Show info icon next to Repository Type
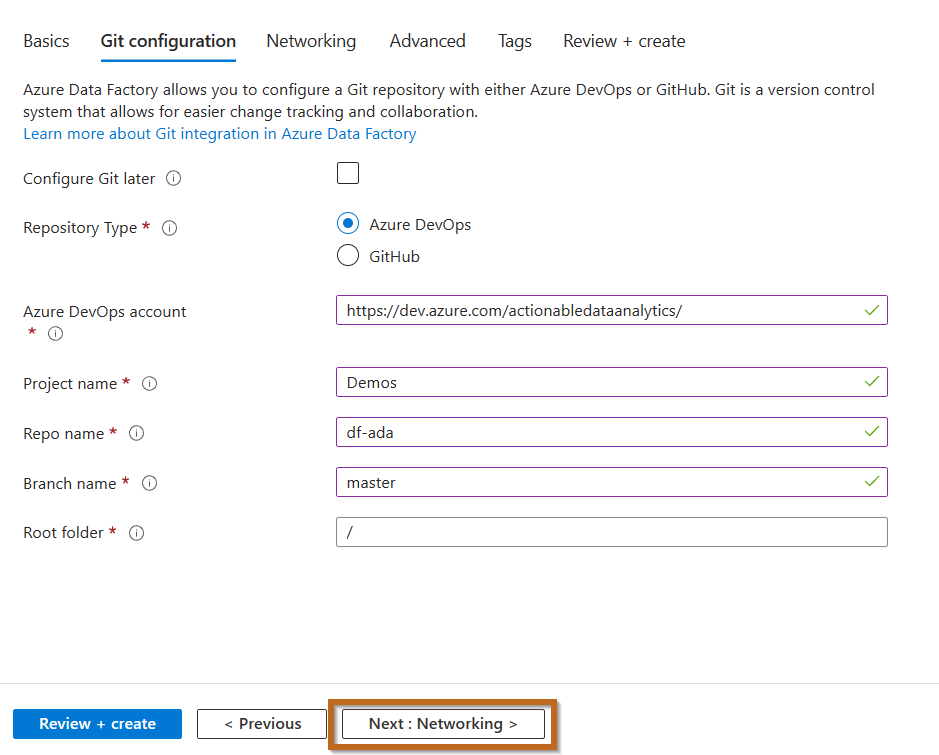Viewport: 939px width, 755px height. [169, 228]
